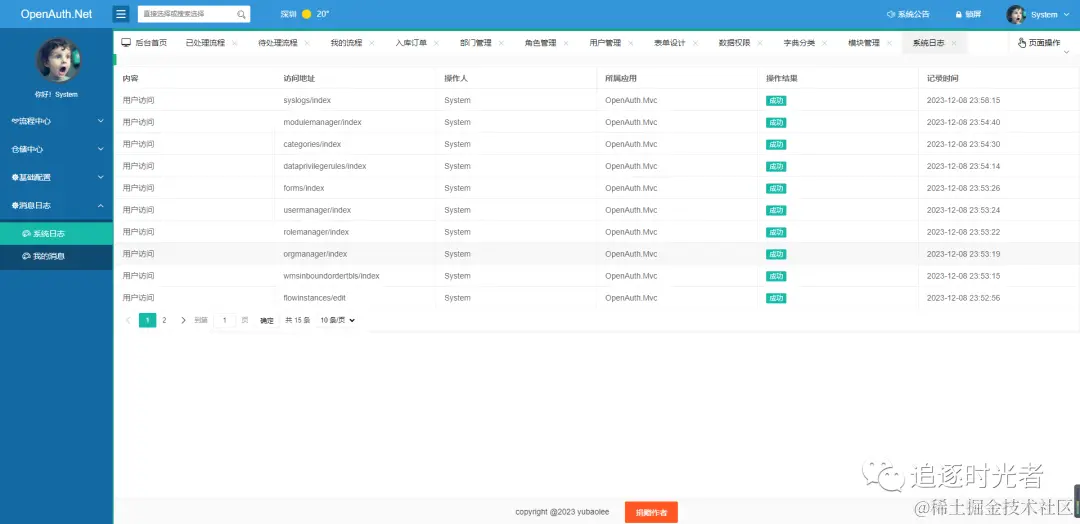This screenshot has height=524, width=1080.
Task: Switch to the 入库订单 tab
Action: click(411, 43)
